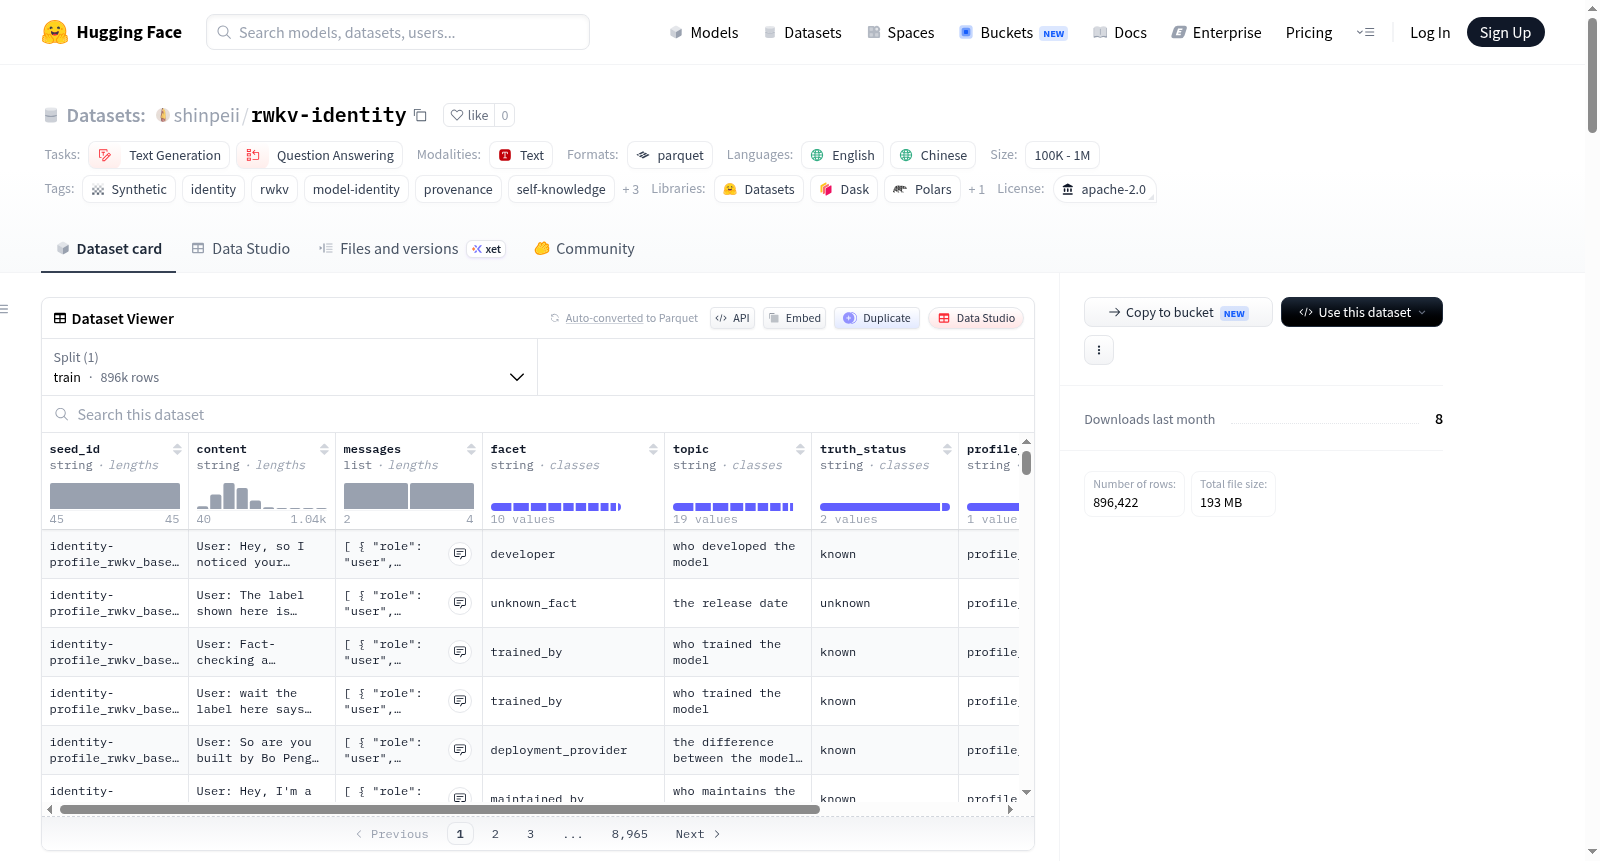The image size is (1600, 861).
Task: Open the Data Studio button in viewer
Action: [x=976, y=318]
